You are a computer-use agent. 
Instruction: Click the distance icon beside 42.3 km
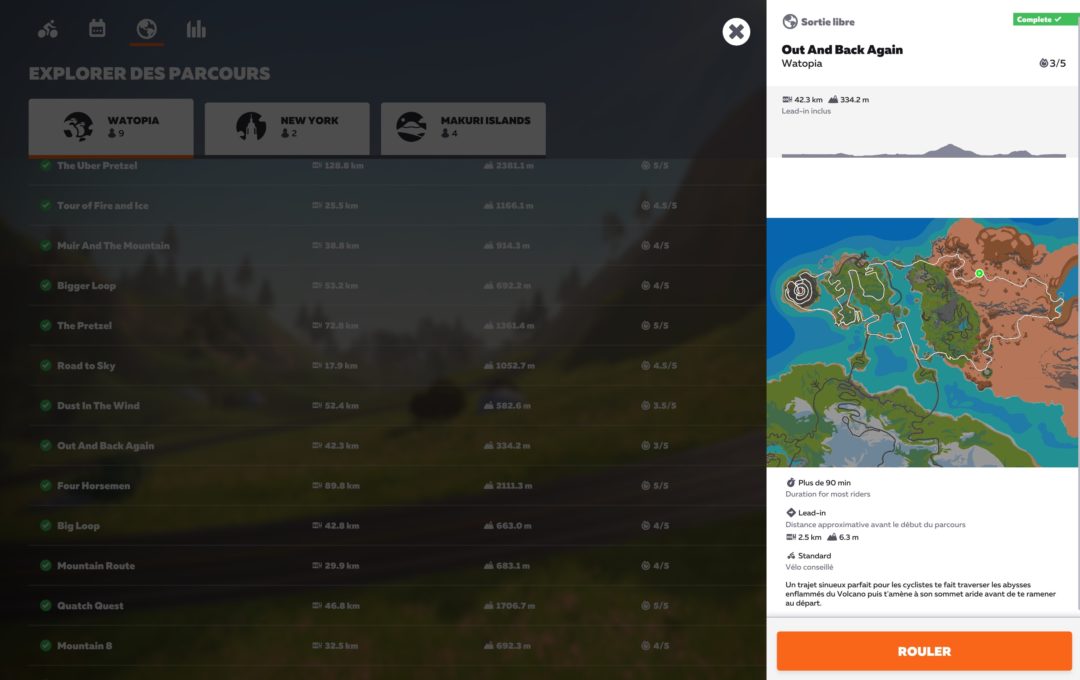[787, 99]
